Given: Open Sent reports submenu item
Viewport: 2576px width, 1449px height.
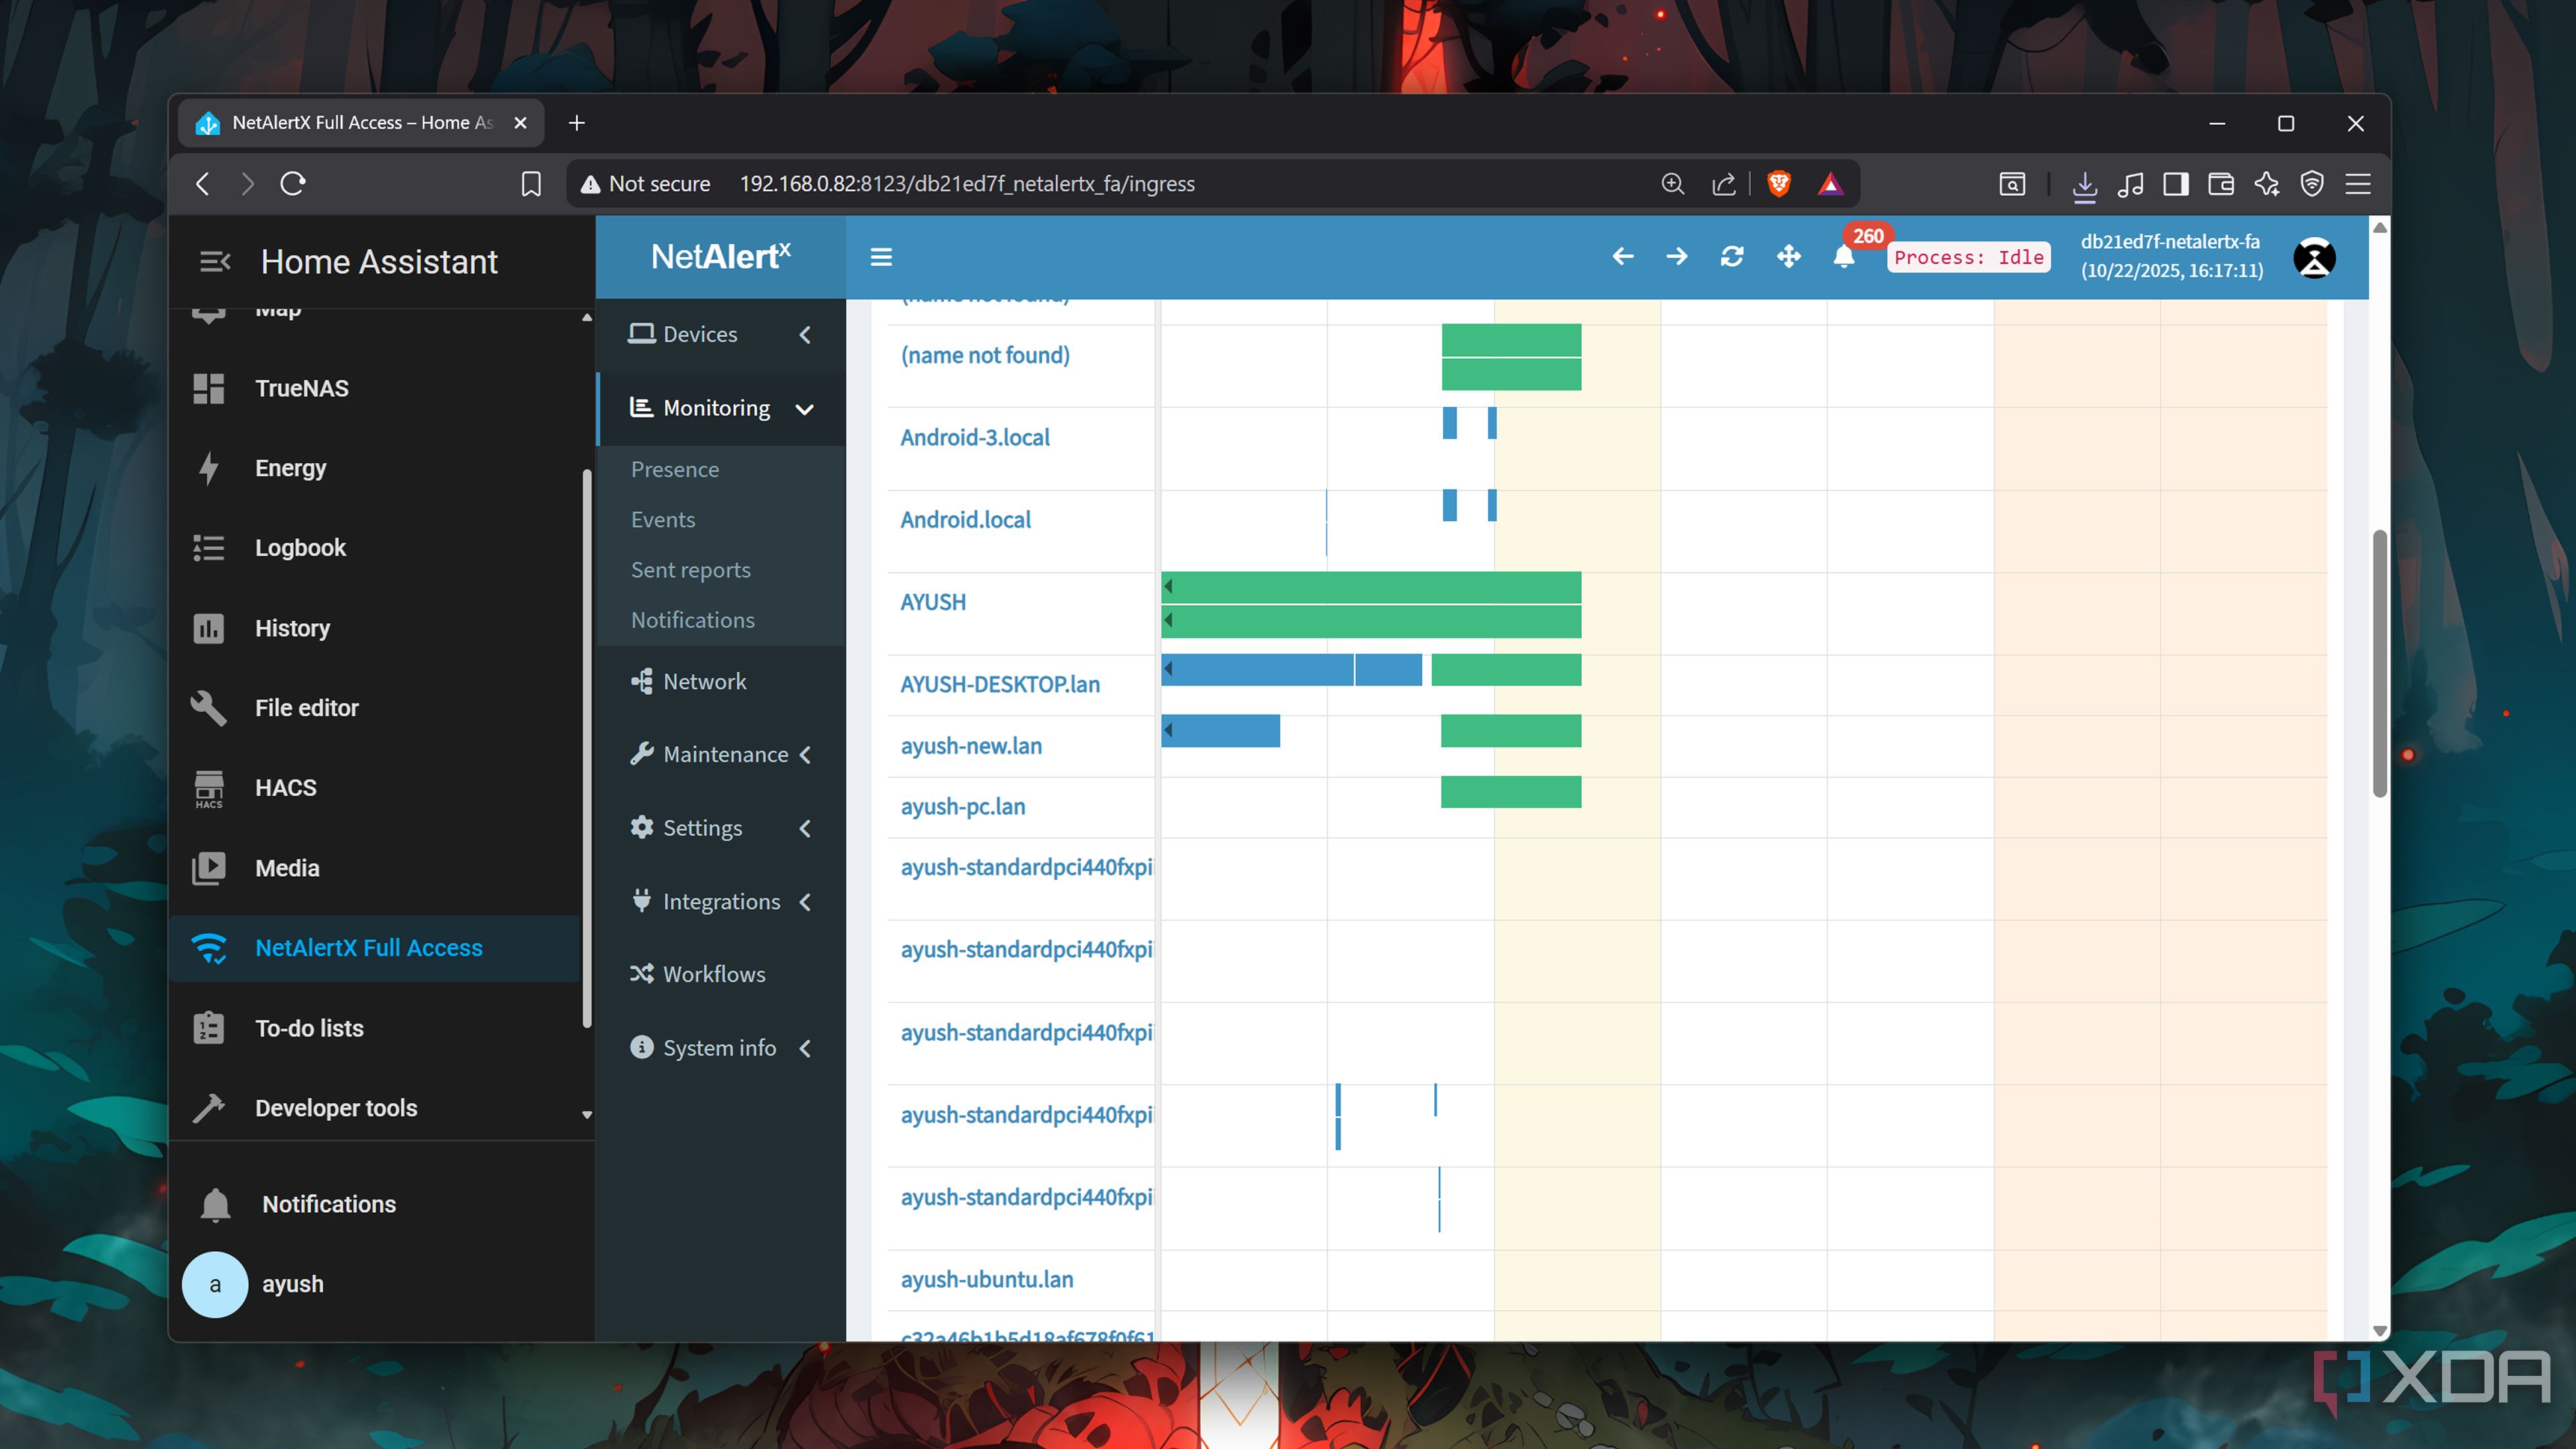Looking at the screenshot, I should pyautogui.click(x=690, y=570).
